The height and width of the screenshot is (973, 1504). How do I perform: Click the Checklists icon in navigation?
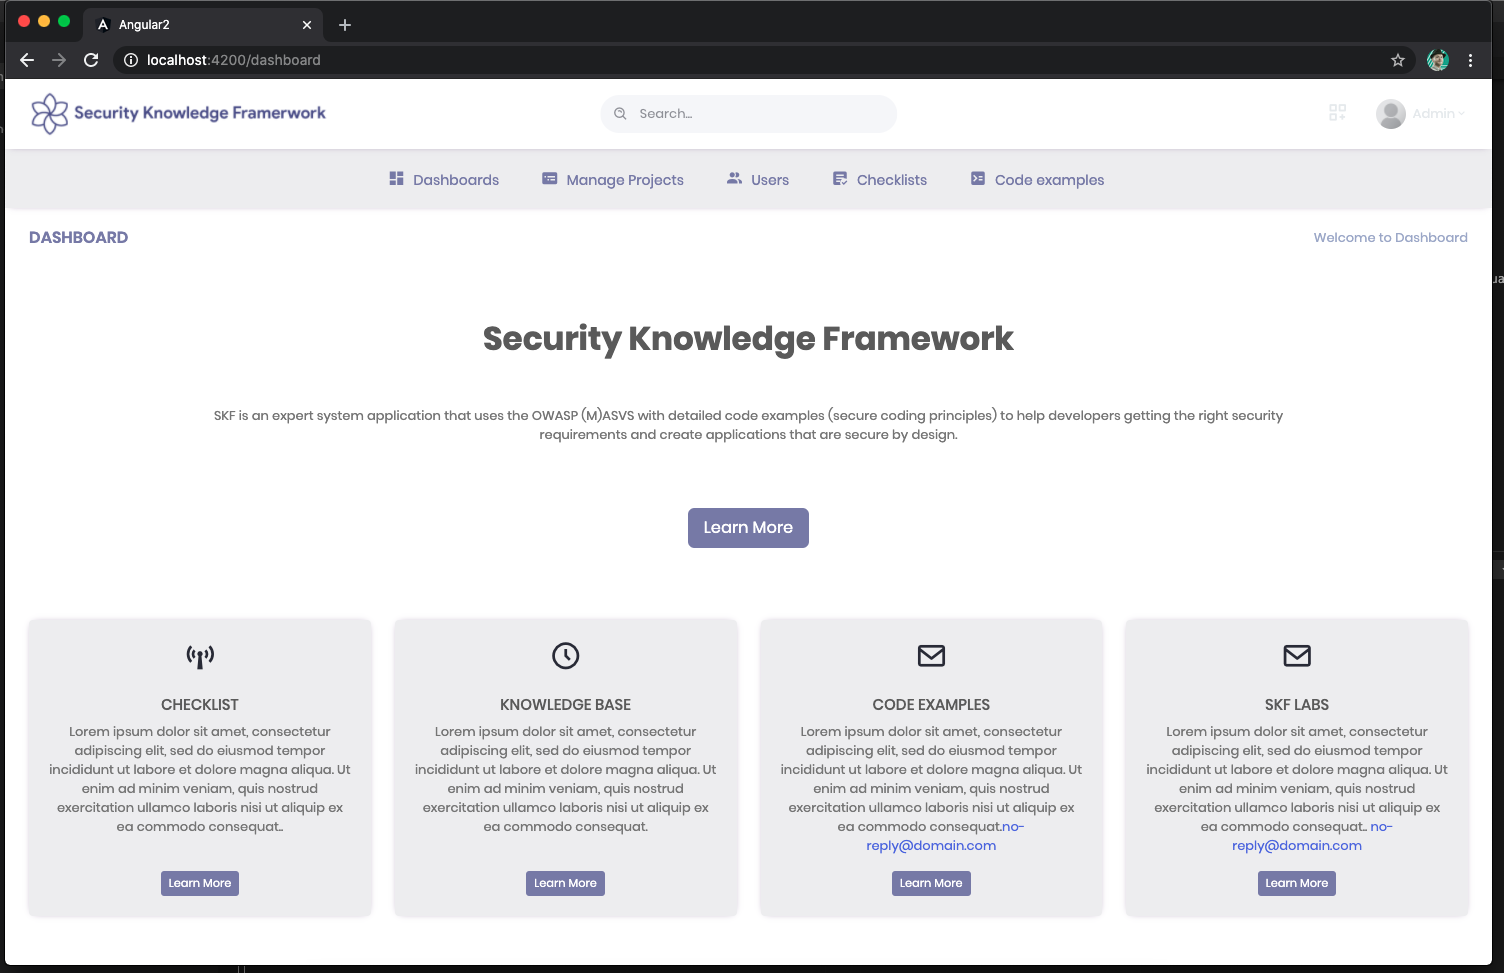click(840, 179)
